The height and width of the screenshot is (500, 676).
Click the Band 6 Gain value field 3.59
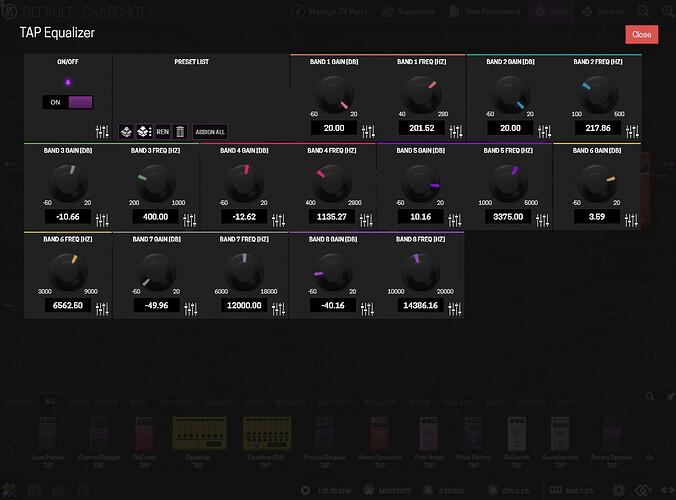[x=597, y=217]
